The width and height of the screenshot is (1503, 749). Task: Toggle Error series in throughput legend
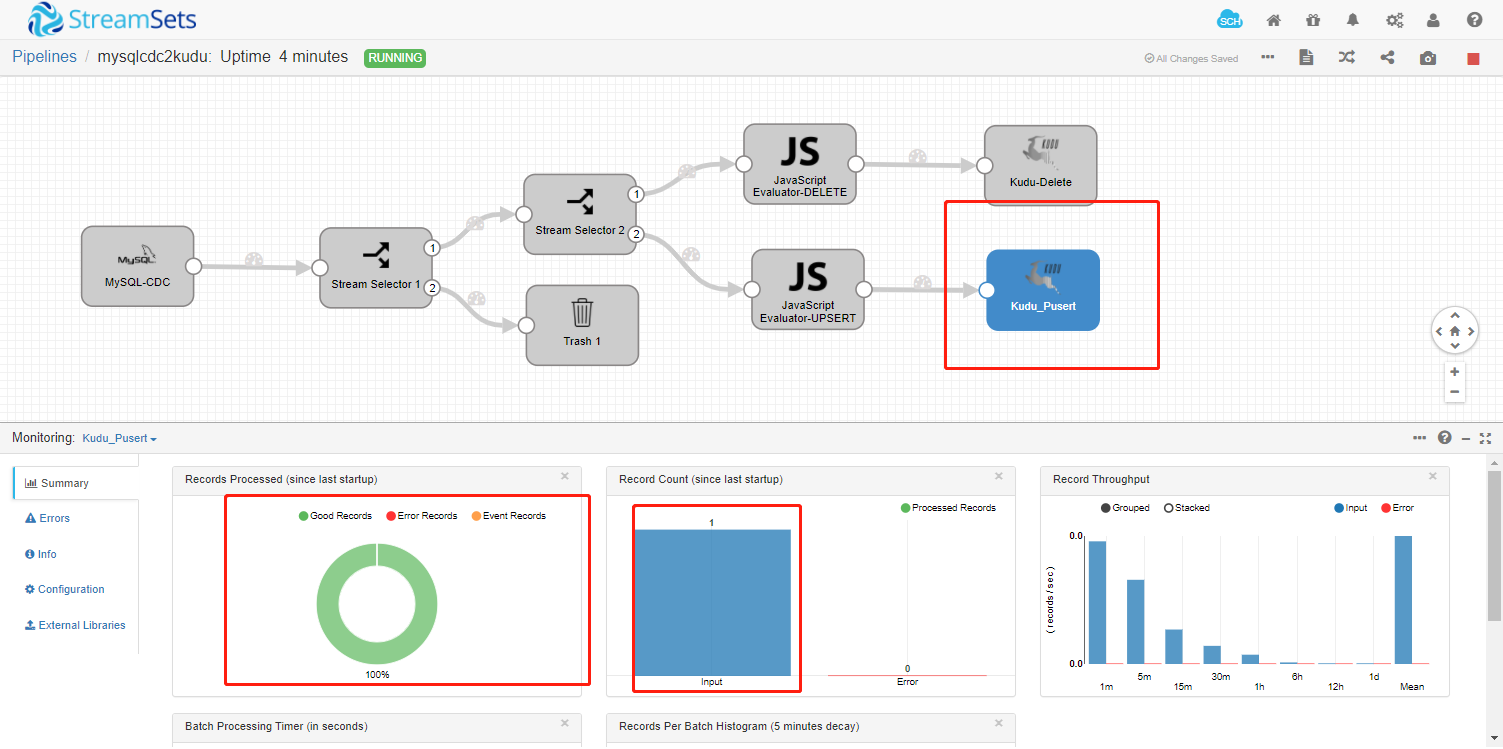click(1397, 508)
